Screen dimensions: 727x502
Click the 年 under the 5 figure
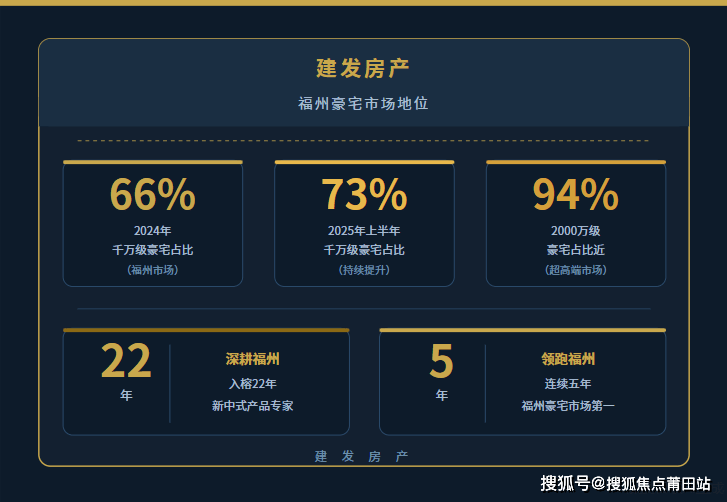click(441, 395)
